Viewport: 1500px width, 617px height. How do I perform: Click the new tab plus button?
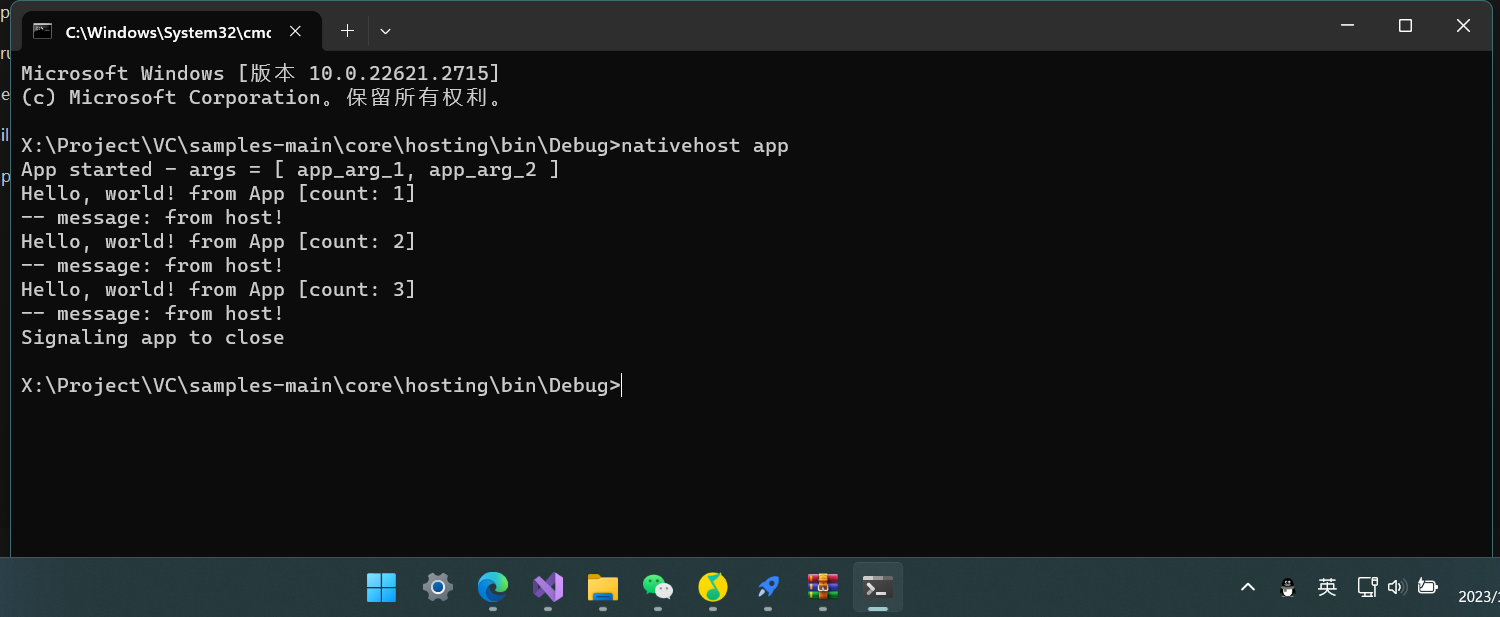pyautogui.click(x=347, y=31)
